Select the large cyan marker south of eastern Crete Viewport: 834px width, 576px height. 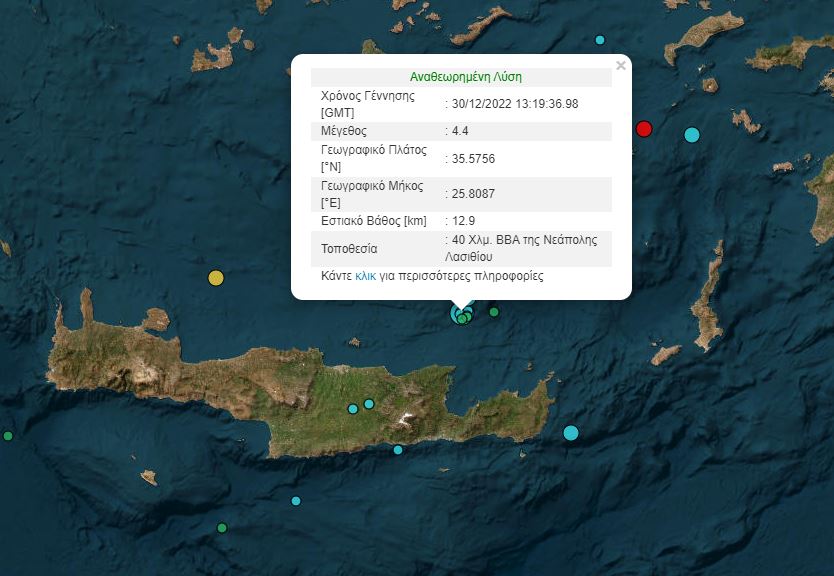point(571,431)
